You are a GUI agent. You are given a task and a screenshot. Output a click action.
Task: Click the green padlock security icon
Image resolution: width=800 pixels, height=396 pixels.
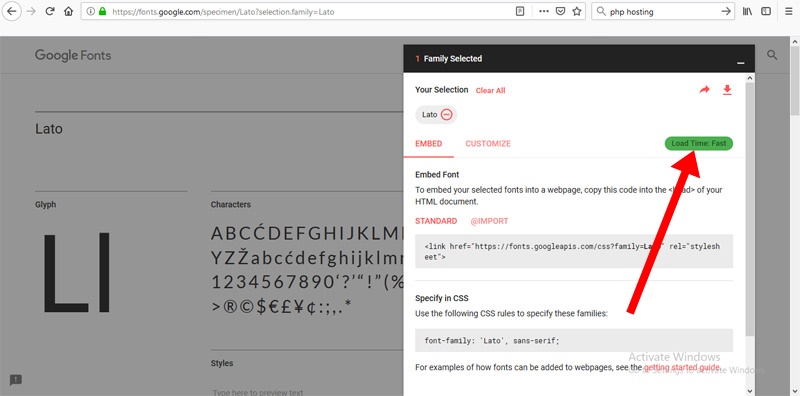point(103,11)
